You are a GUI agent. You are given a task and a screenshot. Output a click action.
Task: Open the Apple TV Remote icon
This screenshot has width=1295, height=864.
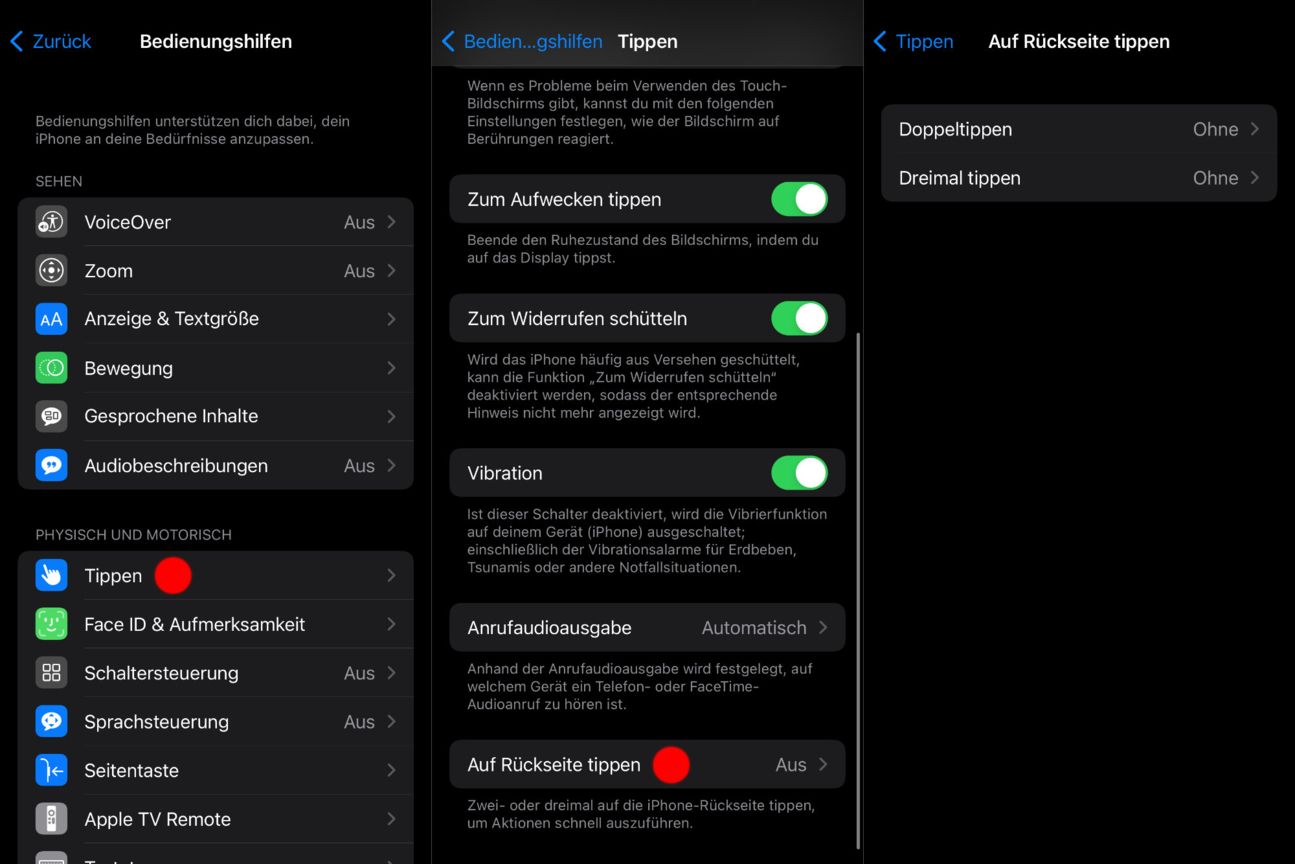pyautogui.click(x=51, y=819)
